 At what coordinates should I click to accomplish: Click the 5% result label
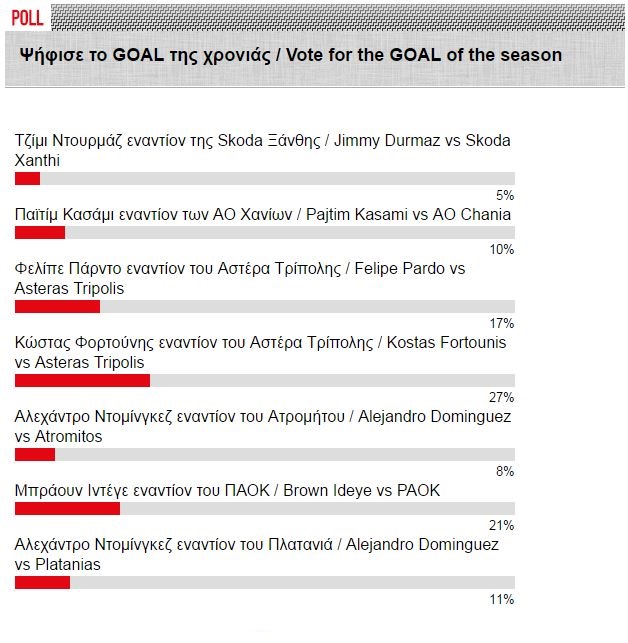tap(505, 195)
